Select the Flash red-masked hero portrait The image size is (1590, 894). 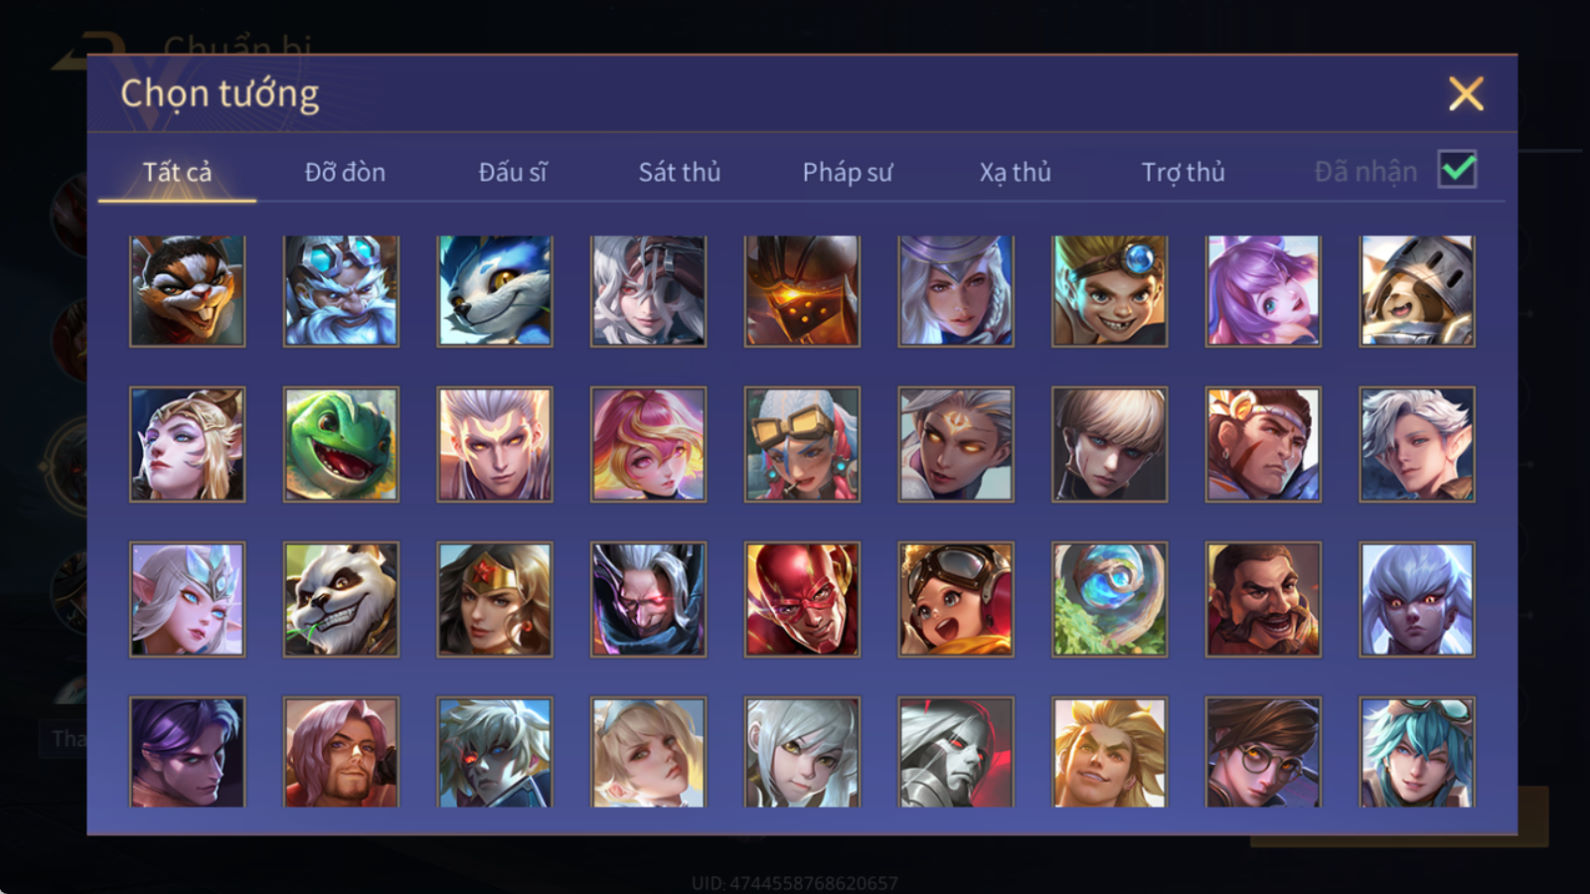(x=802, y=599)
